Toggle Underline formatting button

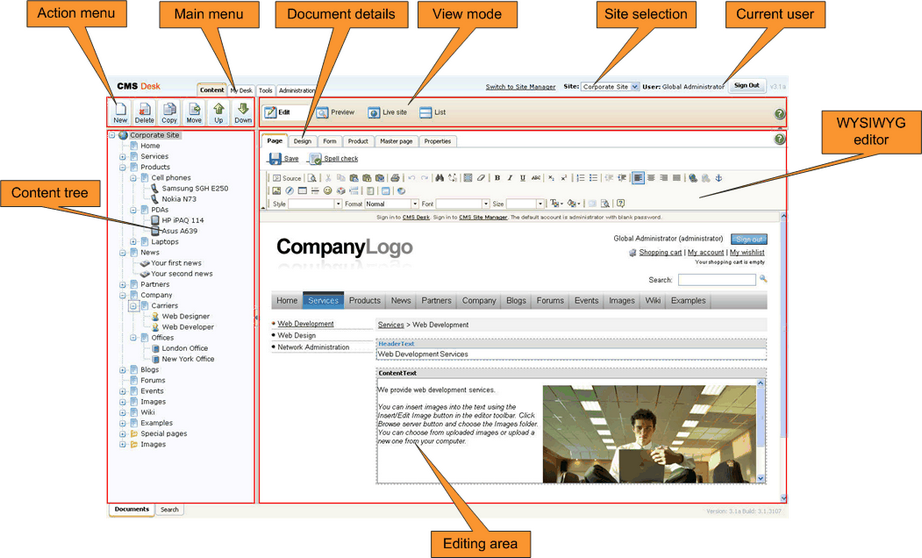pyautogui.click(x=522, y=178)
